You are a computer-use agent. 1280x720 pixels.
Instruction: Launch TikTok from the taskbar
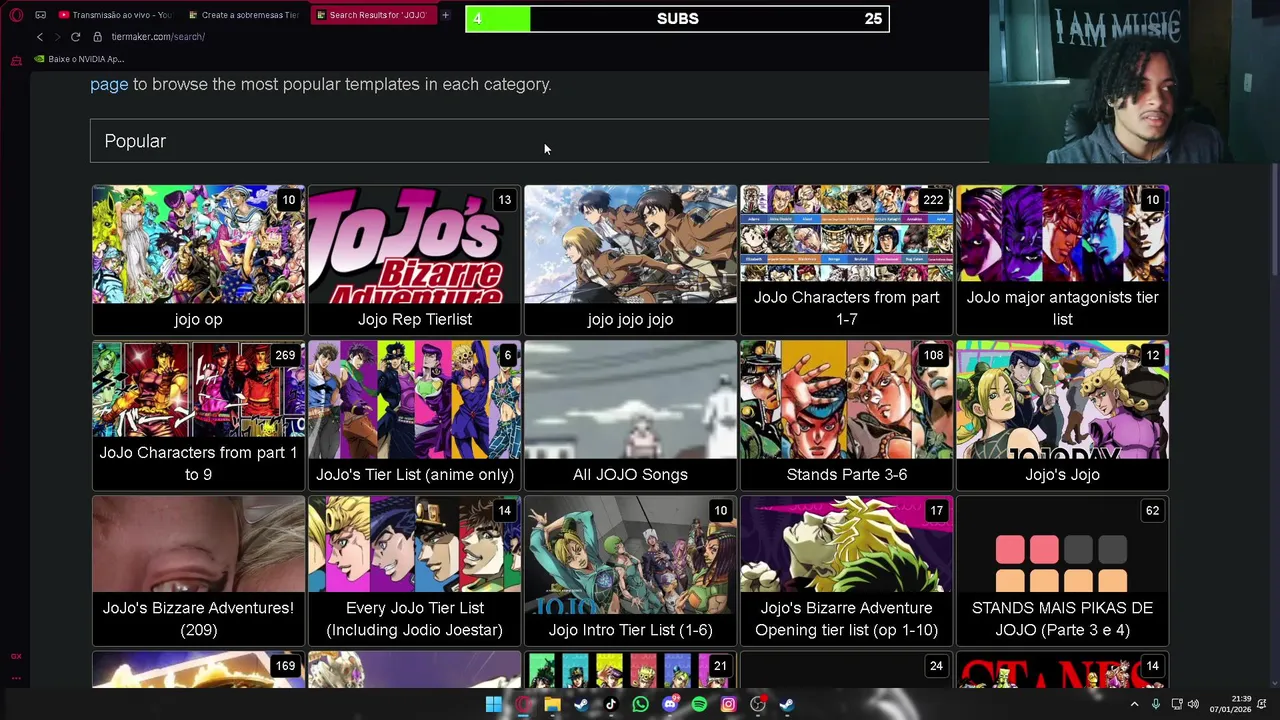click(611, 704)
